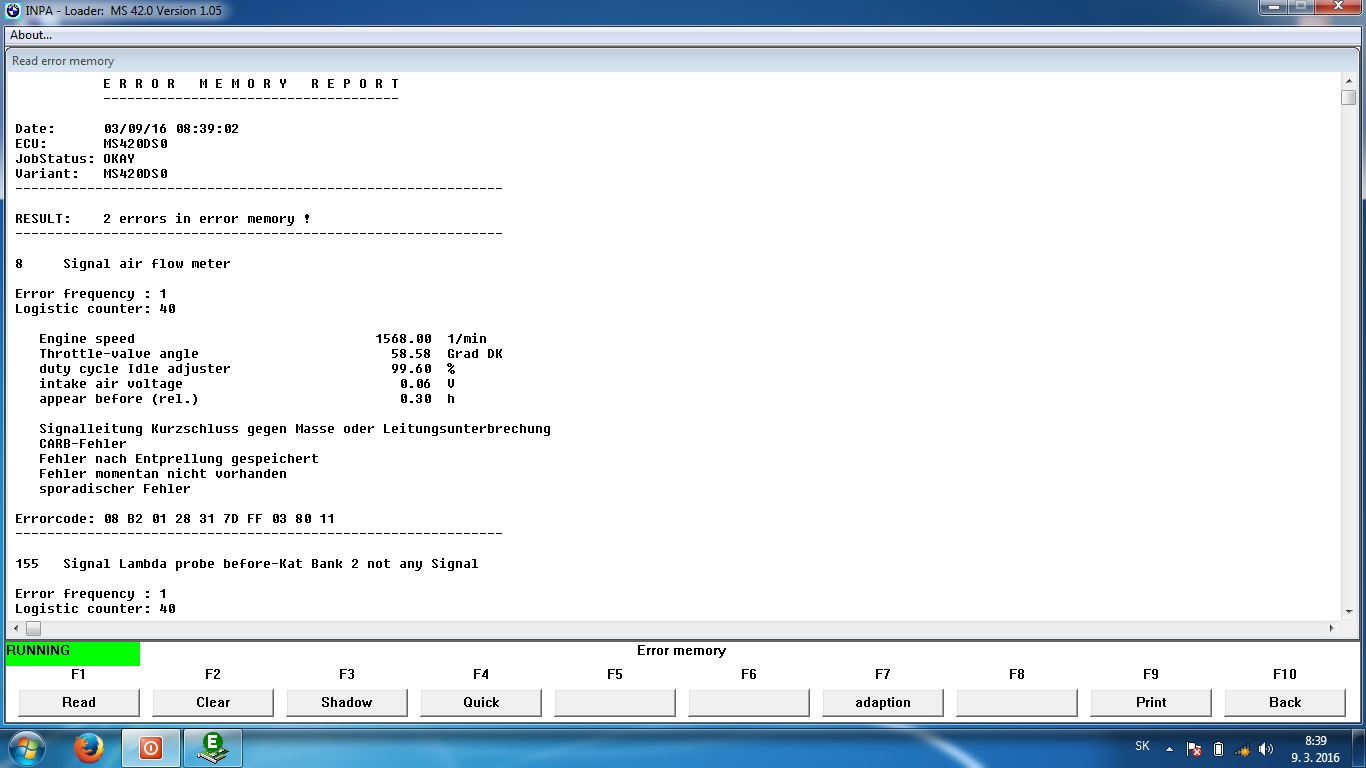Click the horizontal scrollbar right arrow
Image resolution: width=1366 pixels, height=768 pixels.
1331,629
